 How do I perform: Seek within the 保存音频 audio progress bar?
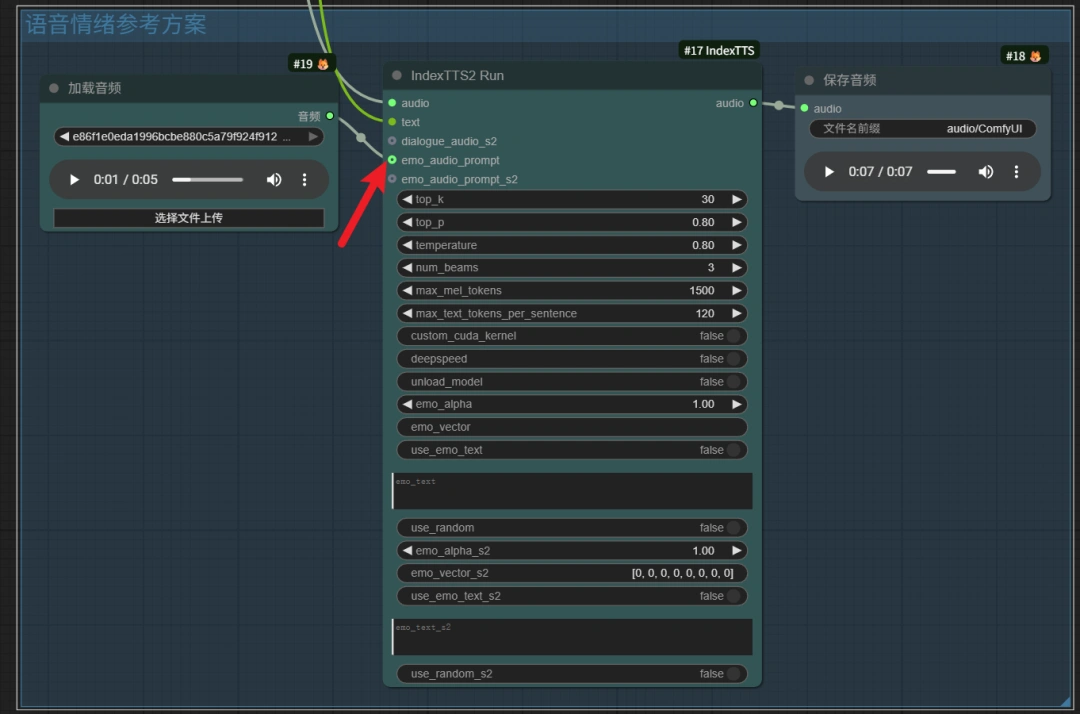pos(941,171)
